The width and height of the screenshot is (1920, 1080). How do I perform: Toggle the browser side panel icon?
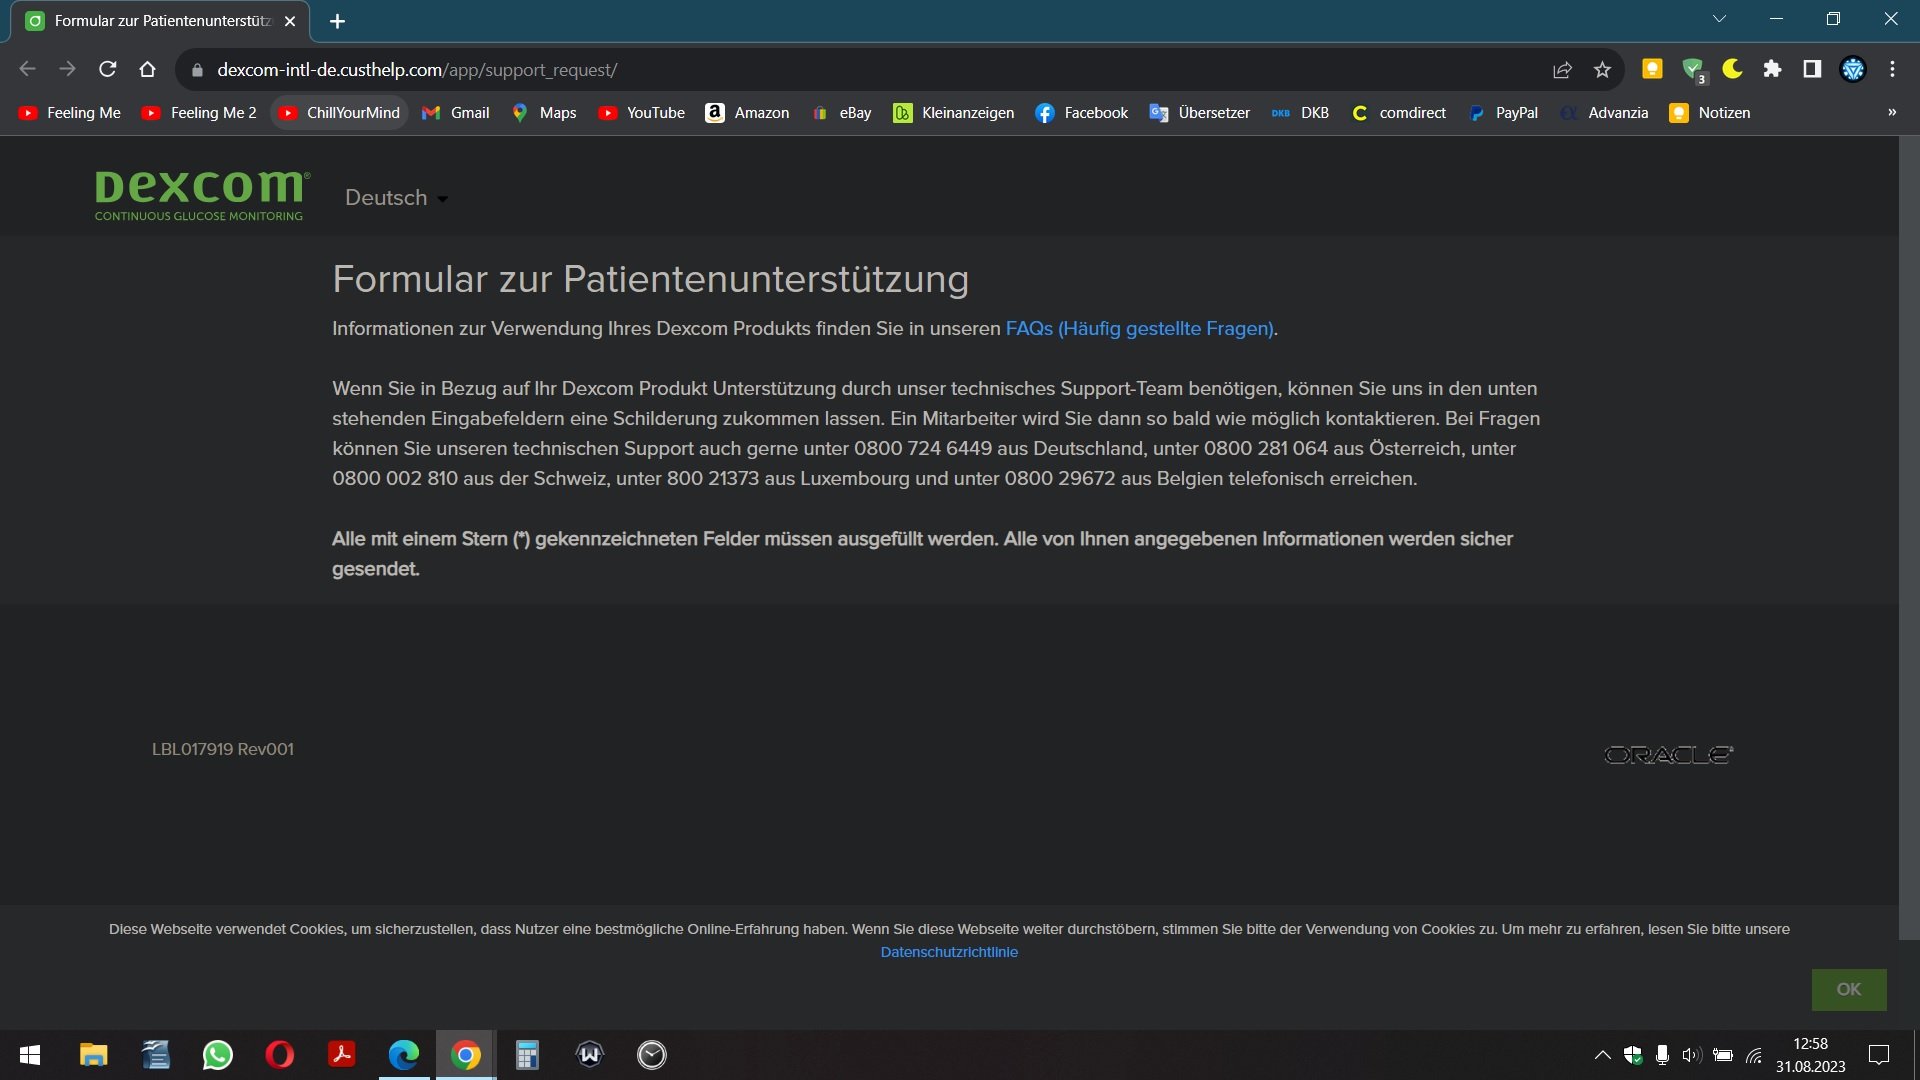(1812, 69)
